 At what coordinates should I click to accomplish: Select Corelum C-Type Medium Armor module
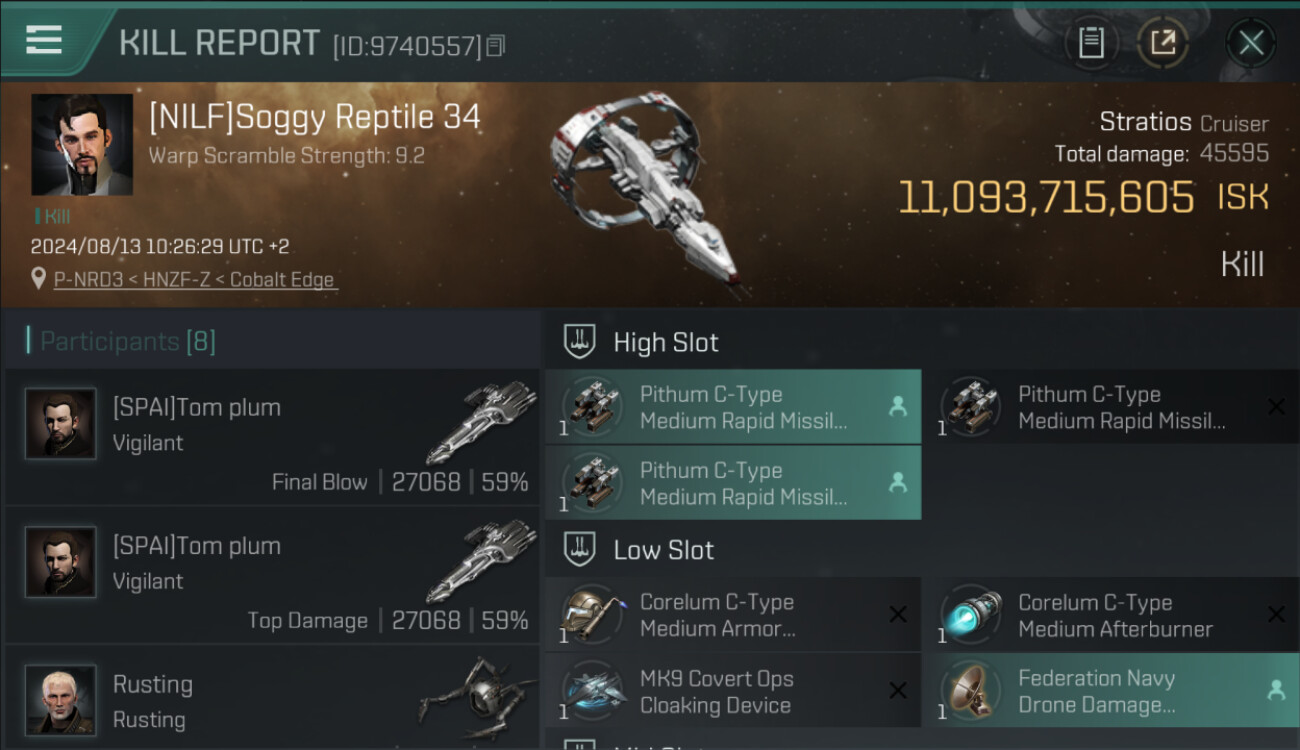[732, 615]
